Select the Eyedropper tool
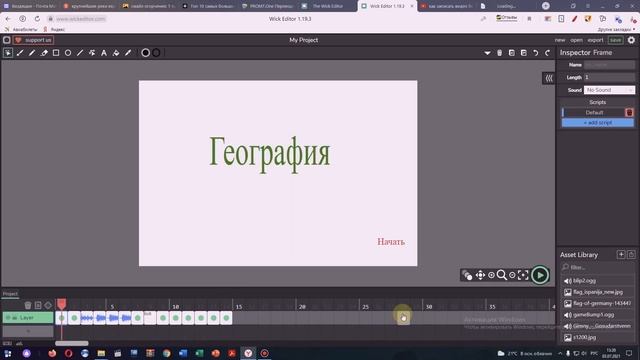Image resolution: width=640 pixels, height=360 pixels. pyautogui.click(x=128, y=53)
